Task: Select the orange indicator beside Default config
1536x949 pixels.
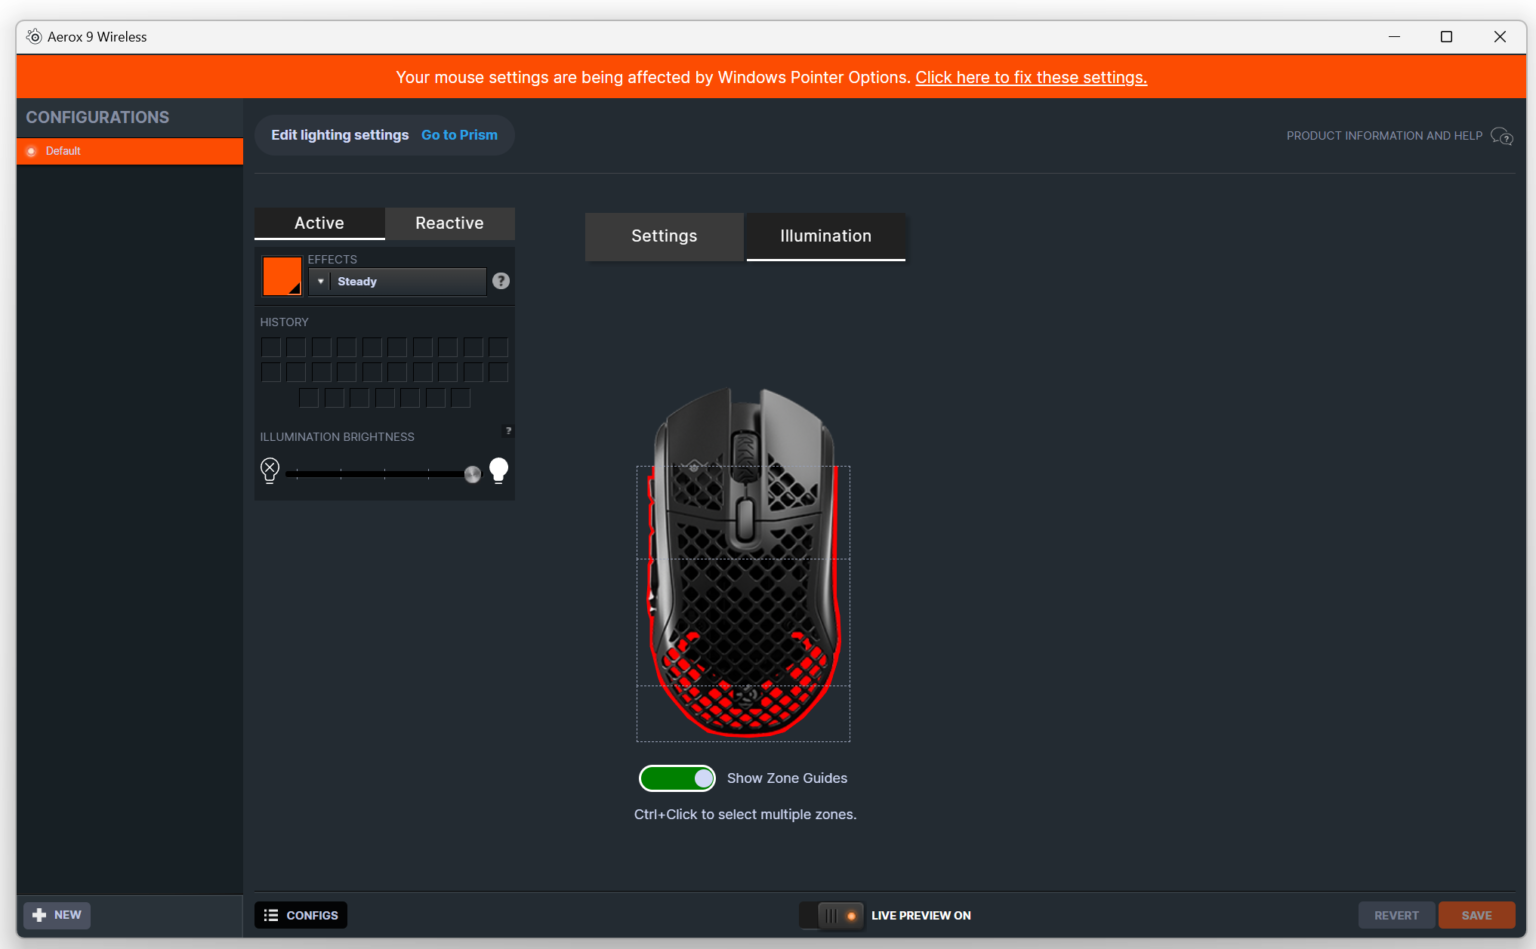Action: (30, 151)
